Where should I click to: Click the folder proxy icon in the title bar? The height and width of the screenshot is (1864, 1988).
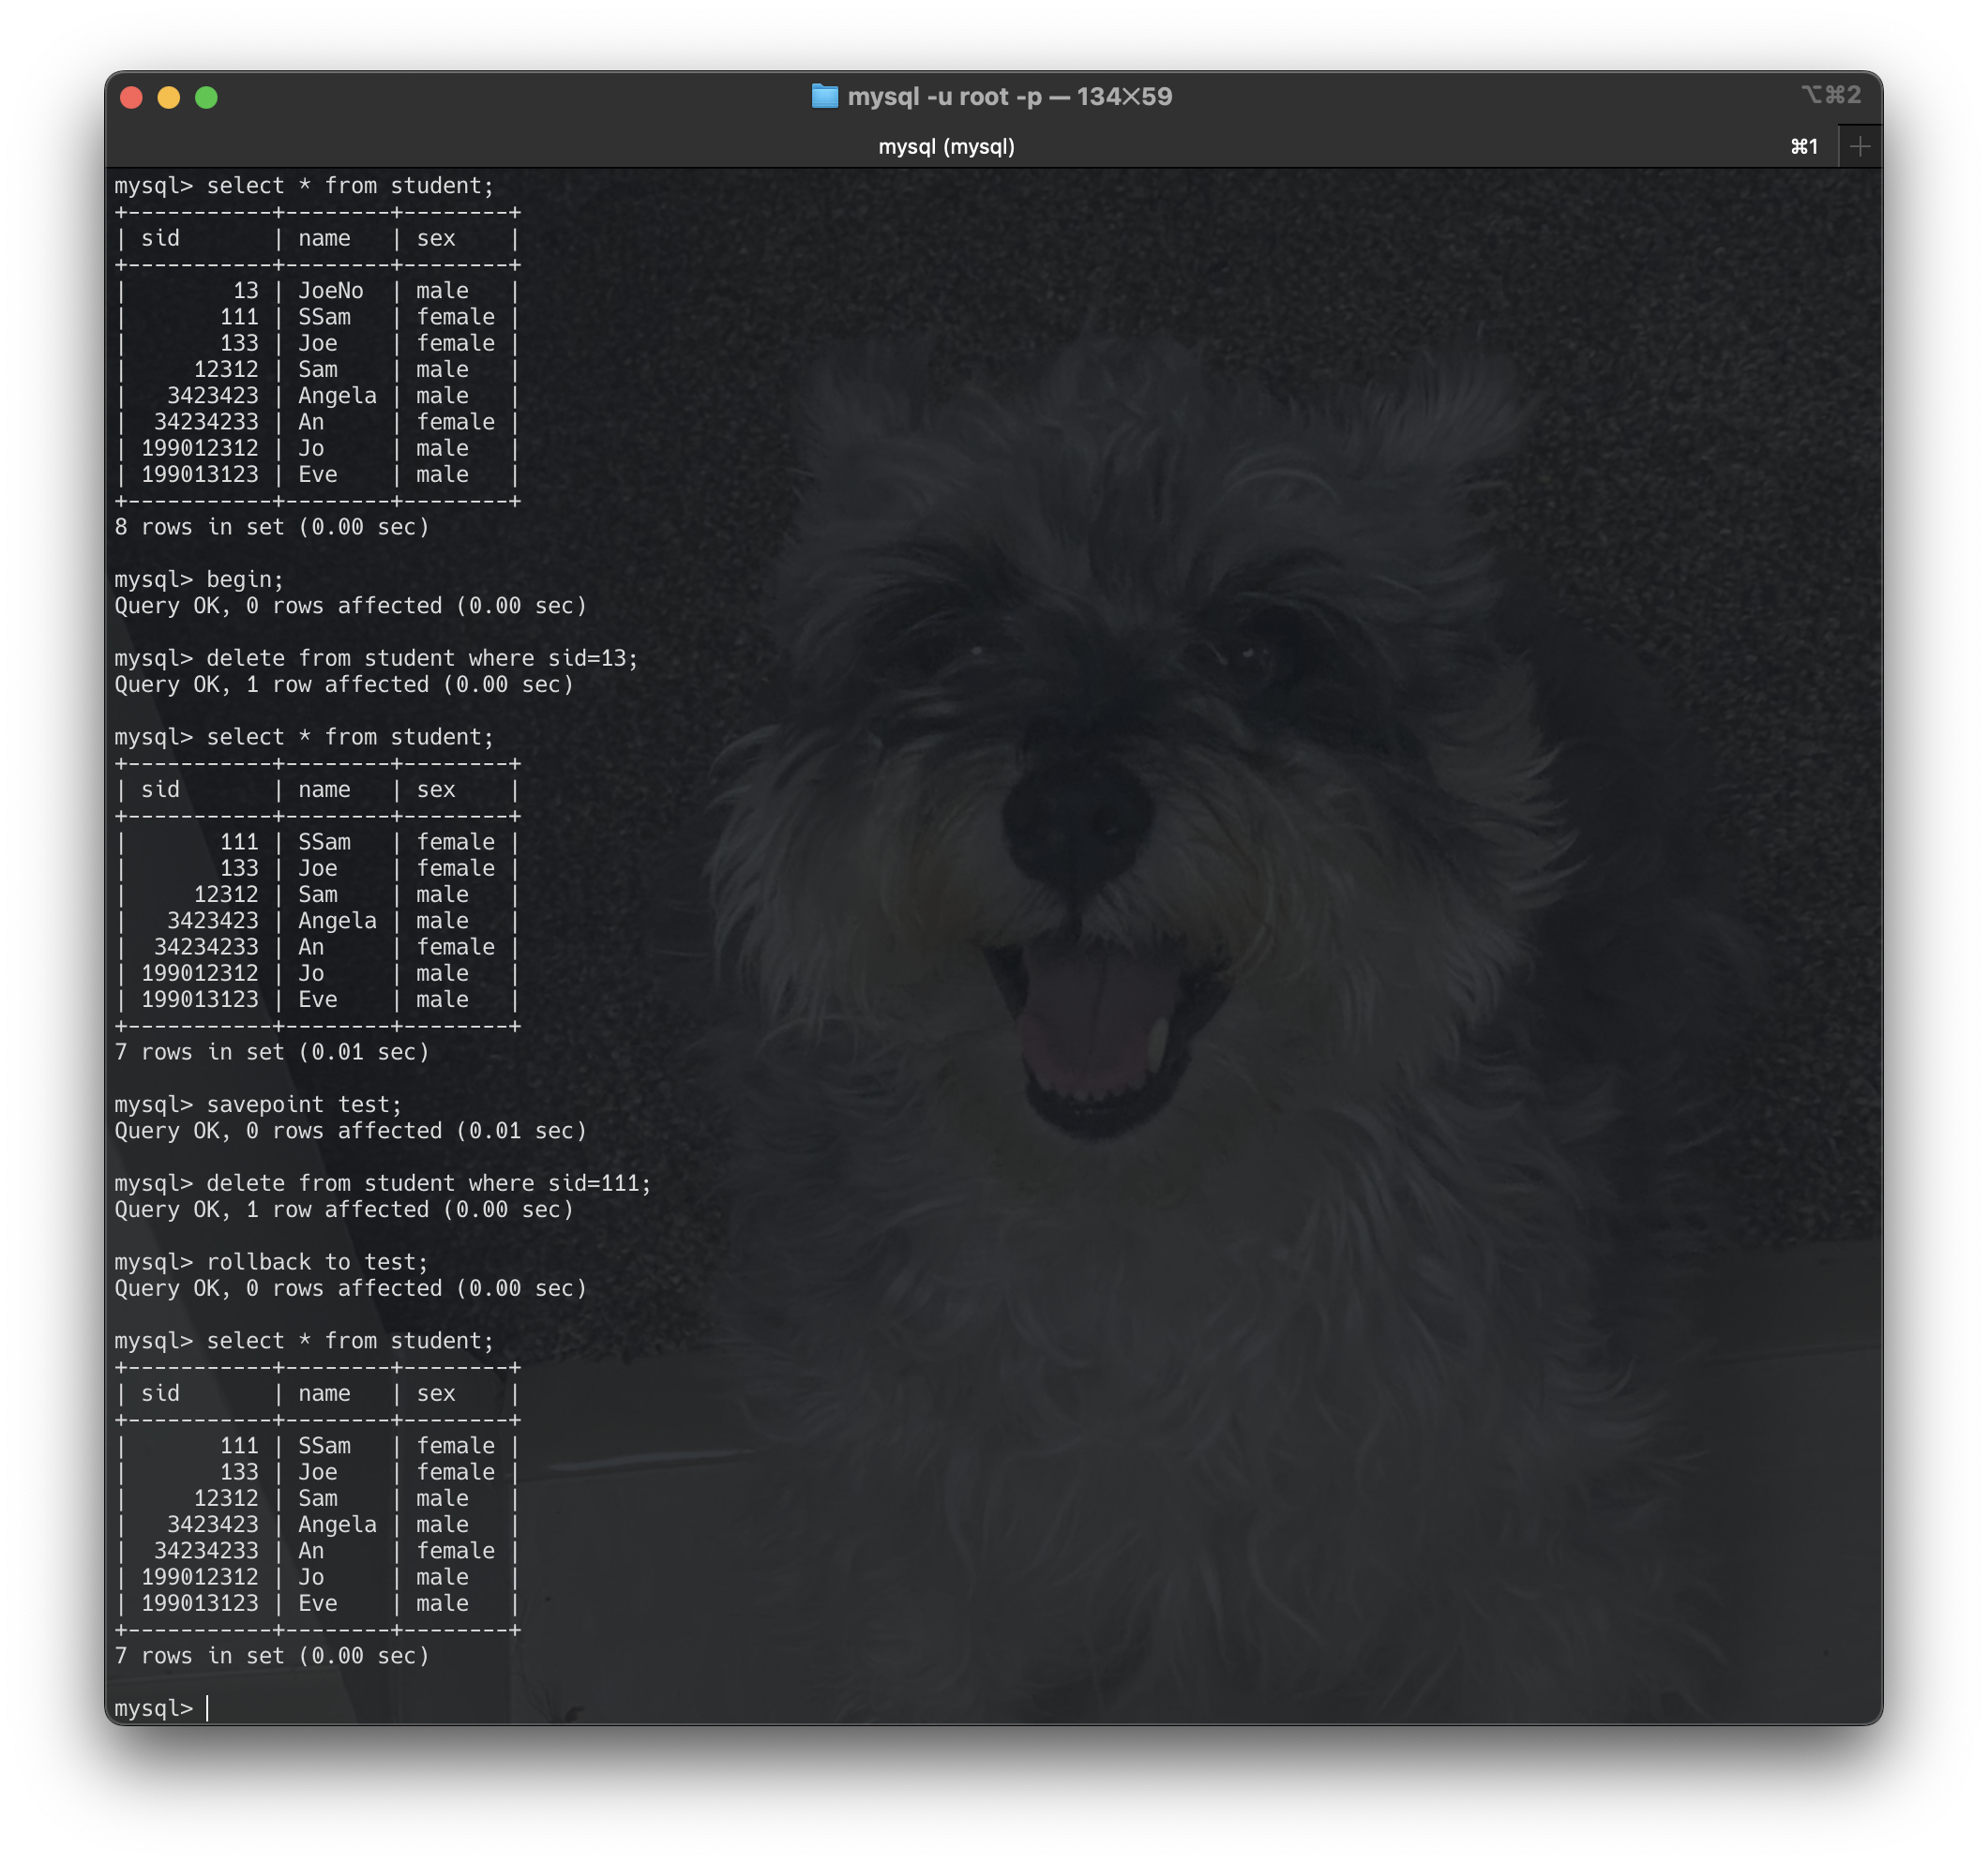pos(826,96)
